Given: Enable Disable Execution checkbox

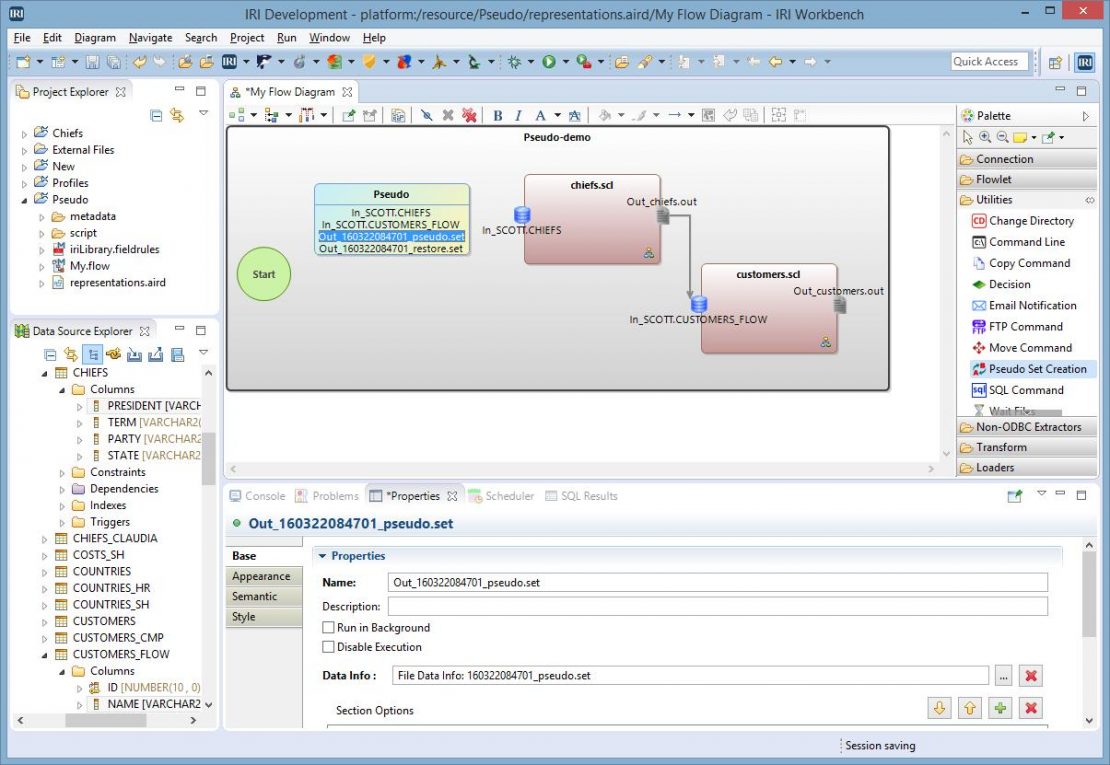Looking at the screenshot, I should [328, 647].
